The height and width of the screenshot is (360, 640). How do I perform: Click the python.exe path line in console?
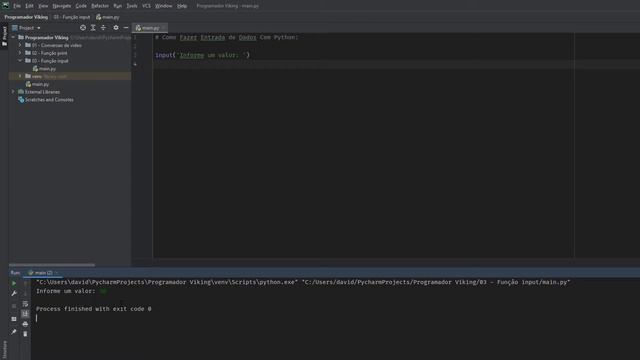(x=303, y=282)
